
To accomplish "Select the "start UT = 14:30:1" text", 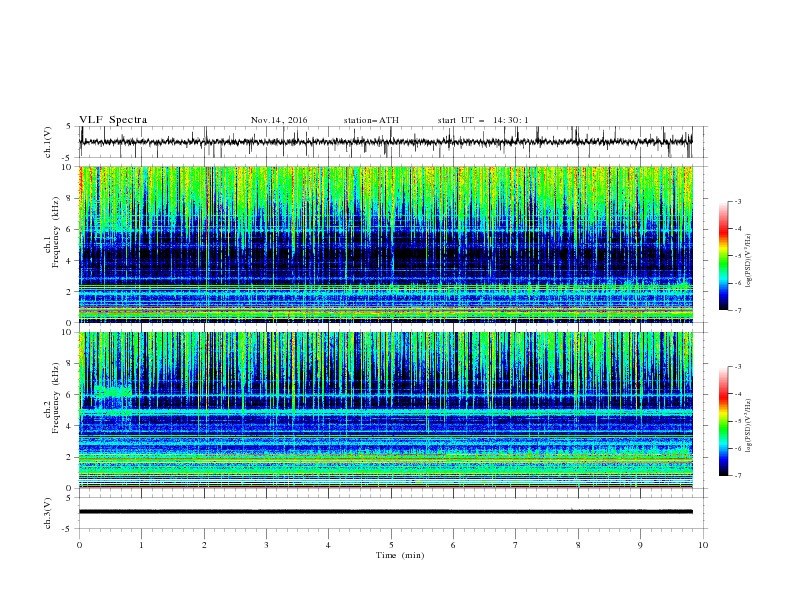I will (483, 120).
